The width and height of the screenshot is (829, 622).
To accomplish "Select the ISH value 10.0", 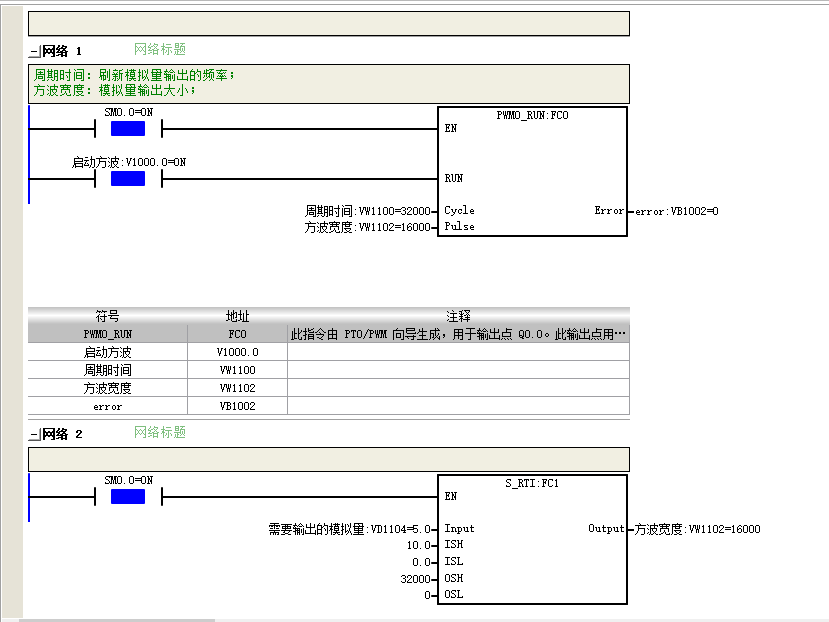I will (x=418, y=545).
